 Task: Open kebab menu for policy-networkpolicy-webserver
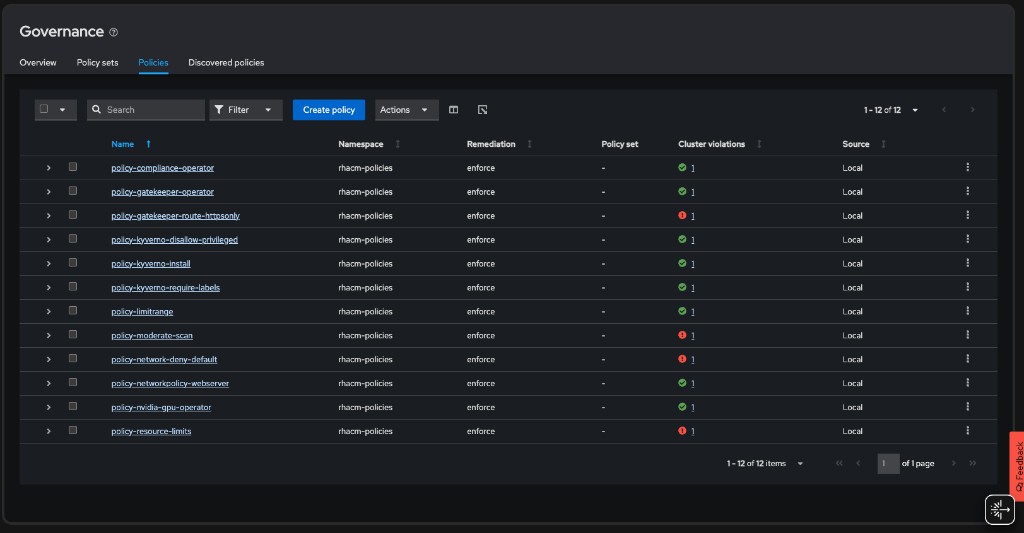click(967, 383)
